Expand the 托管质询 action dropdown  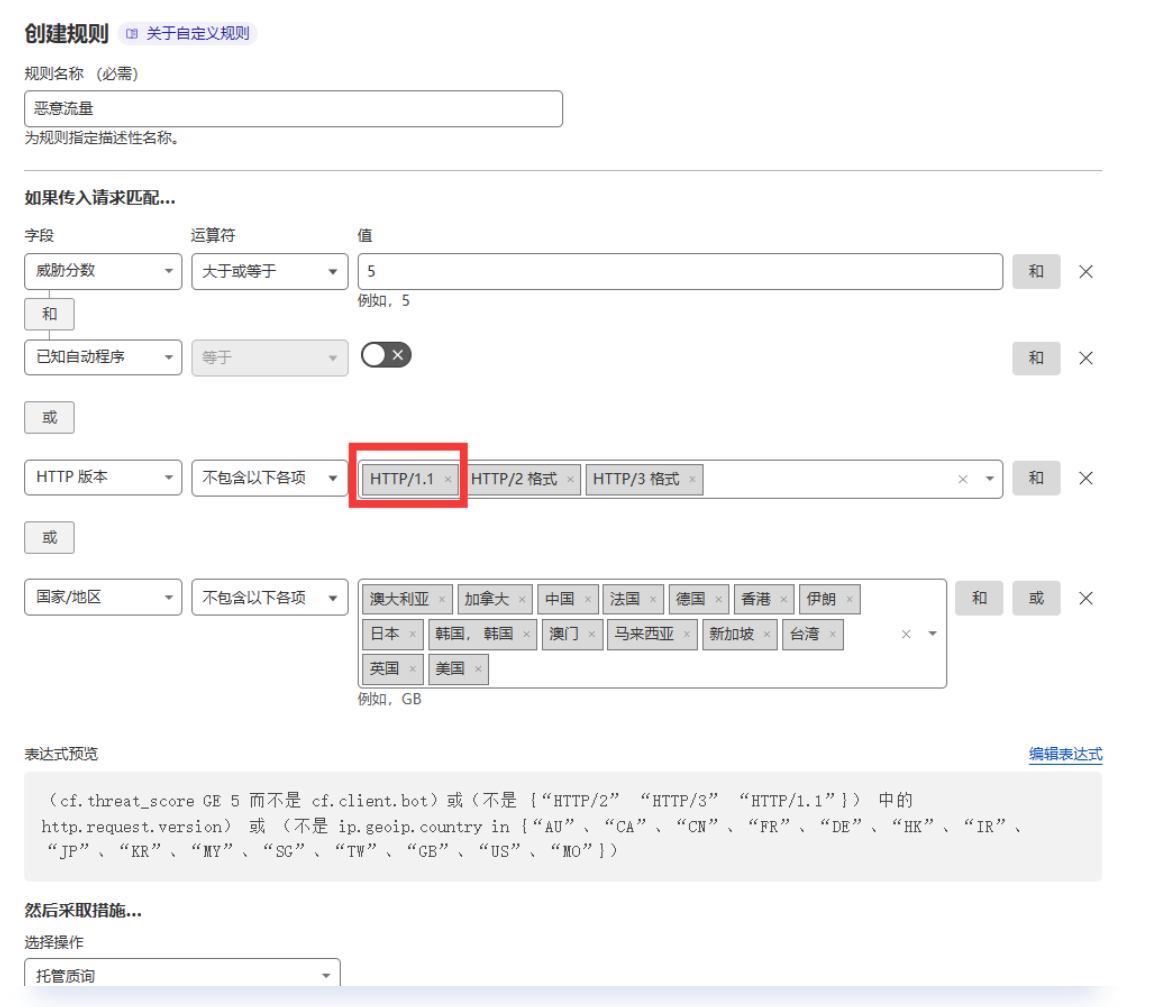pos(182,975)
